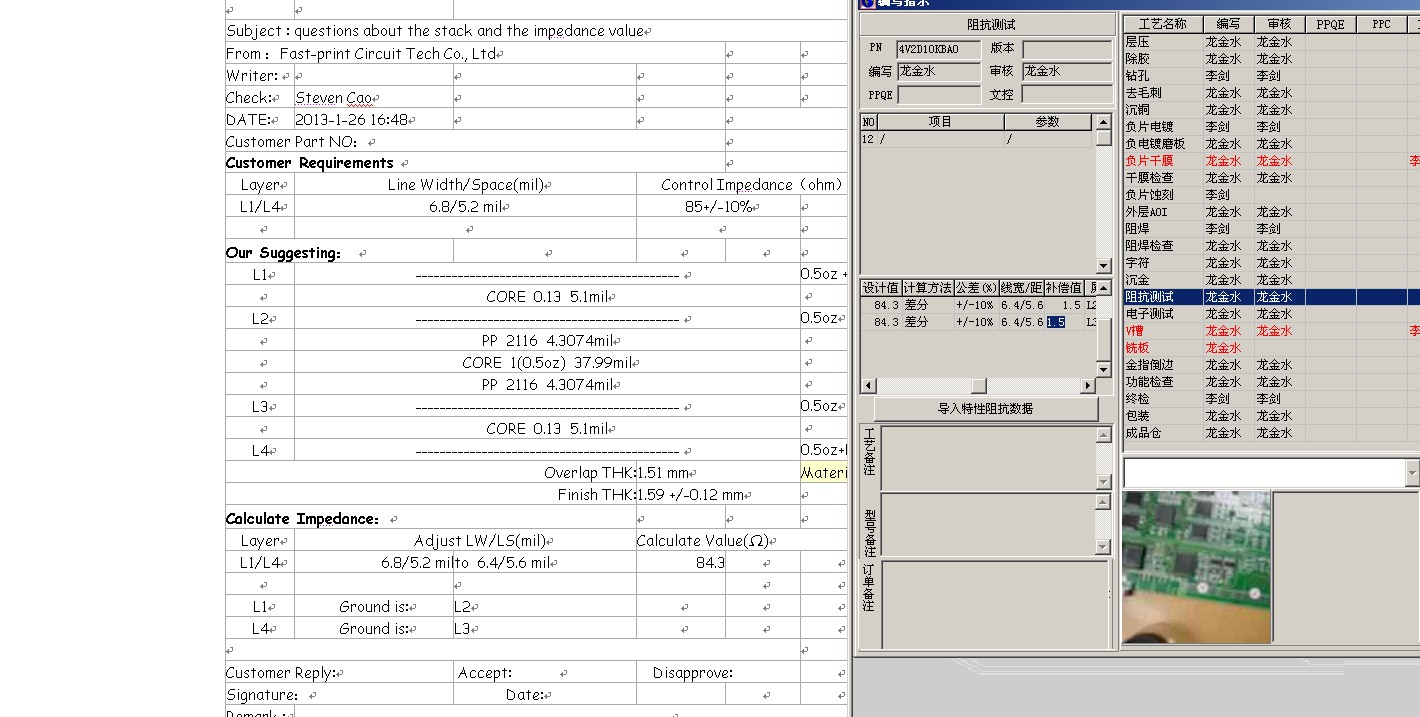1420x717 pixels.
Task: Select the 层压 process row
Action: pyautogui.click(x=1270, y=42)
